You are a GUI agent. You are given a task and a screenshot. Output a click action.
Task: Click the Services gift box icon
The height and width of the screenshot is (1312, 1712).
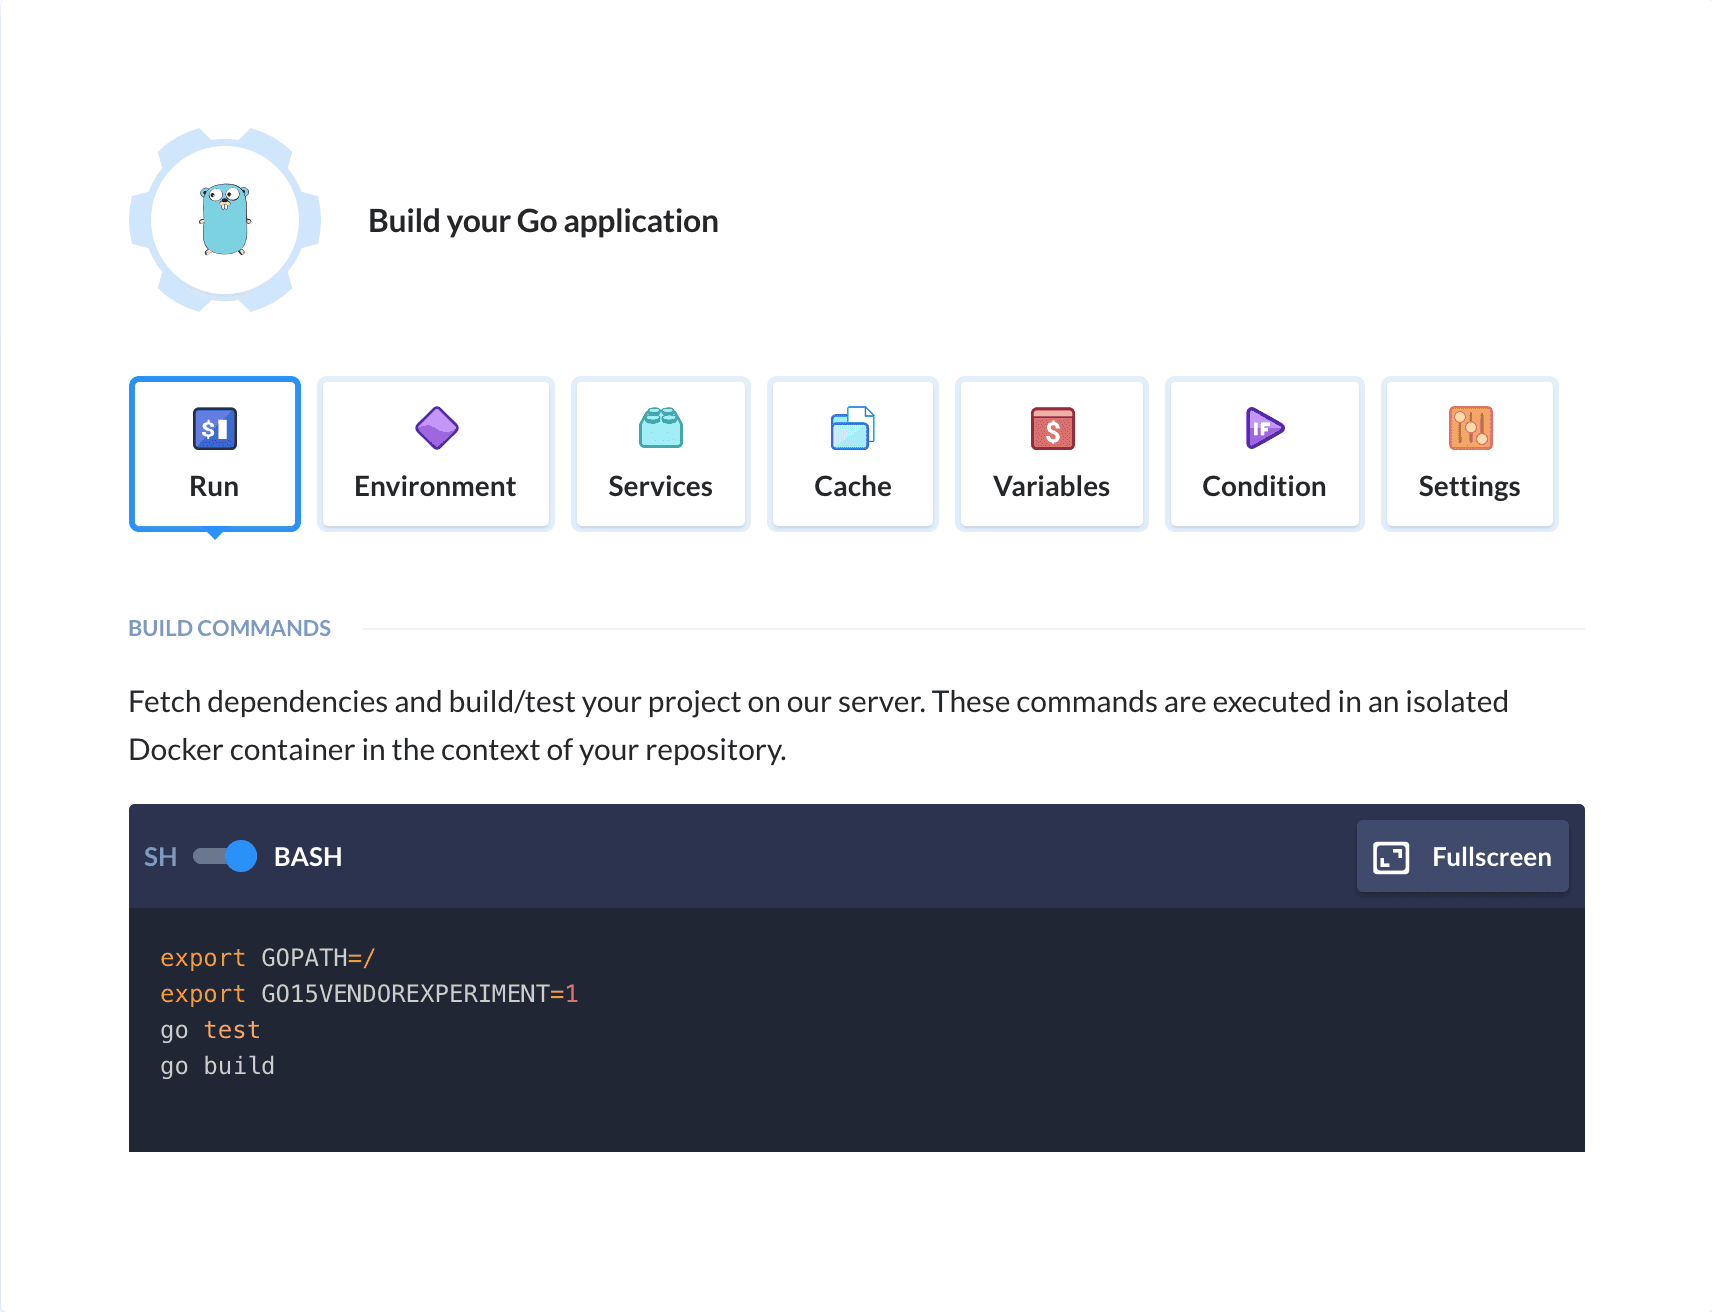(x=660, y=428)
